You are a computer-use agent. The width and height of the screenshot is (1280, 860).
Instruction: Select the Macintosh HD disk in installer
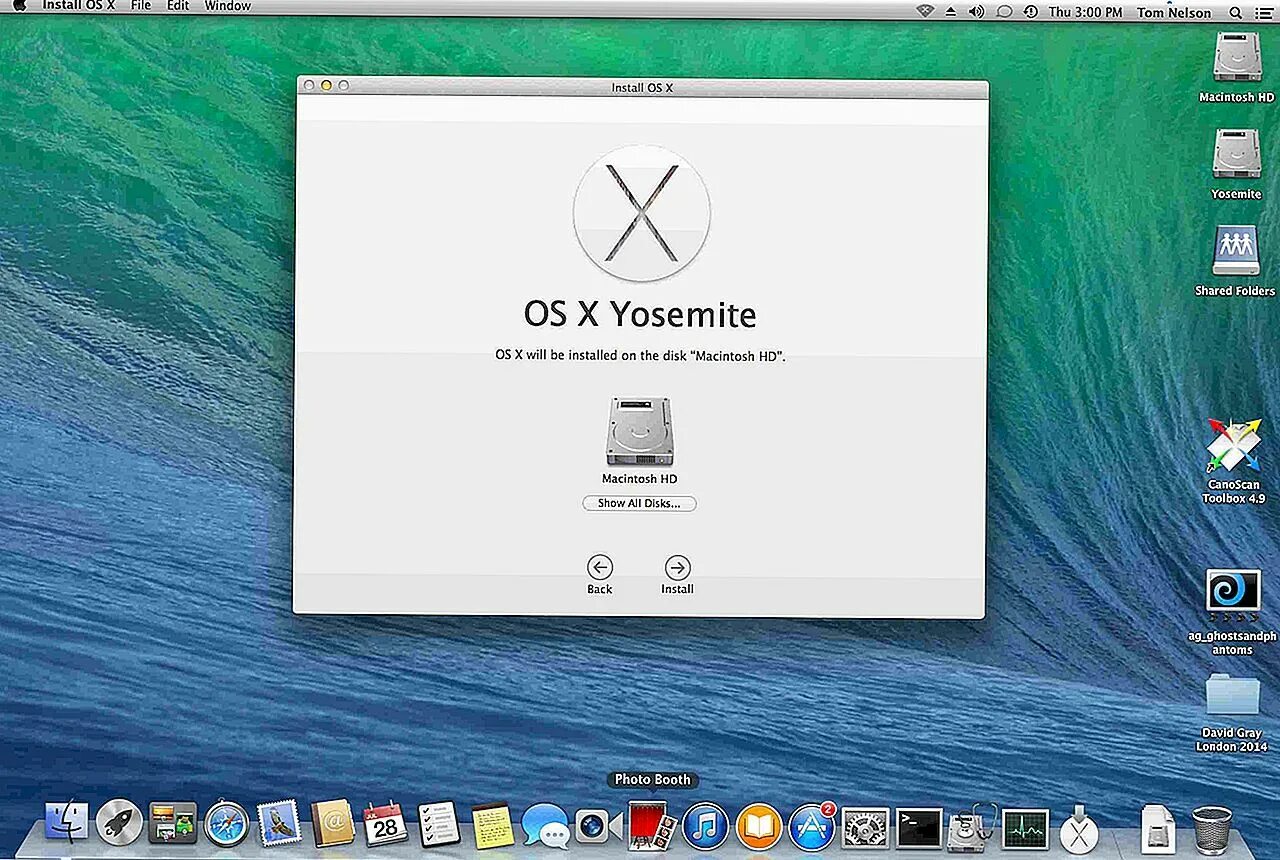click(640, 432)
